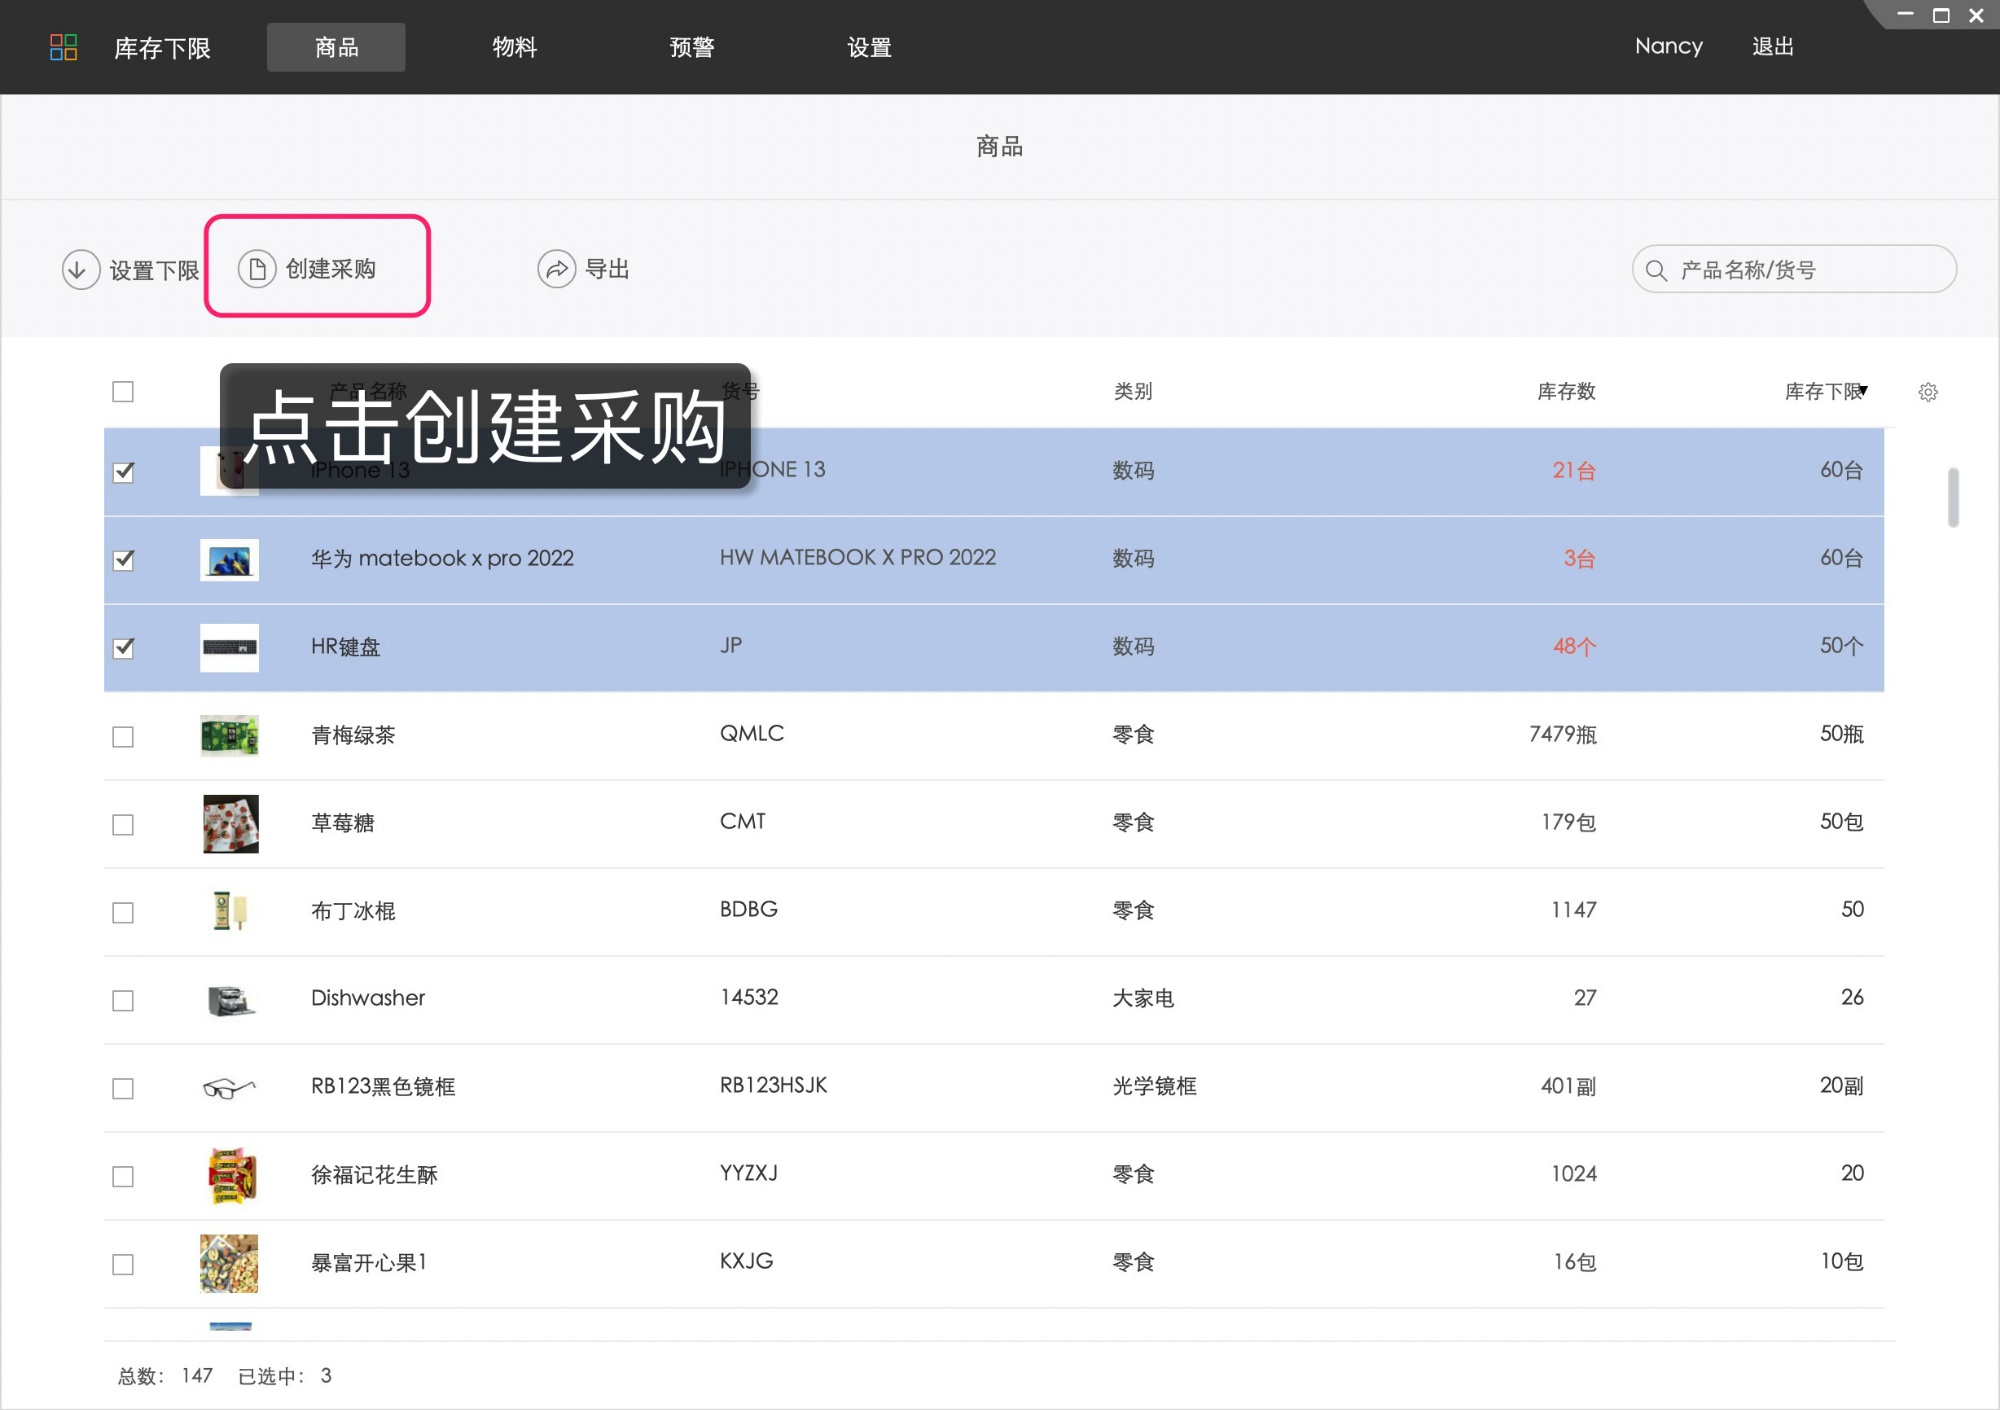Open the column settings gear icon

[1928, 392]
